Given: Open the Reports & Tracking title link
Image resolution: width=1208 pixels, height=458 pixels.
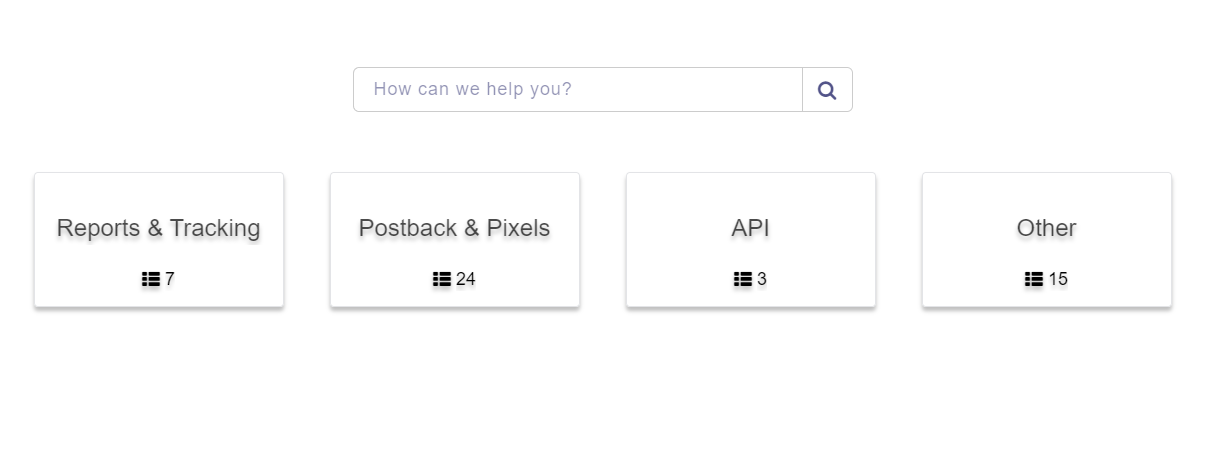Looking at the screenshot, I should click(159, 228).
